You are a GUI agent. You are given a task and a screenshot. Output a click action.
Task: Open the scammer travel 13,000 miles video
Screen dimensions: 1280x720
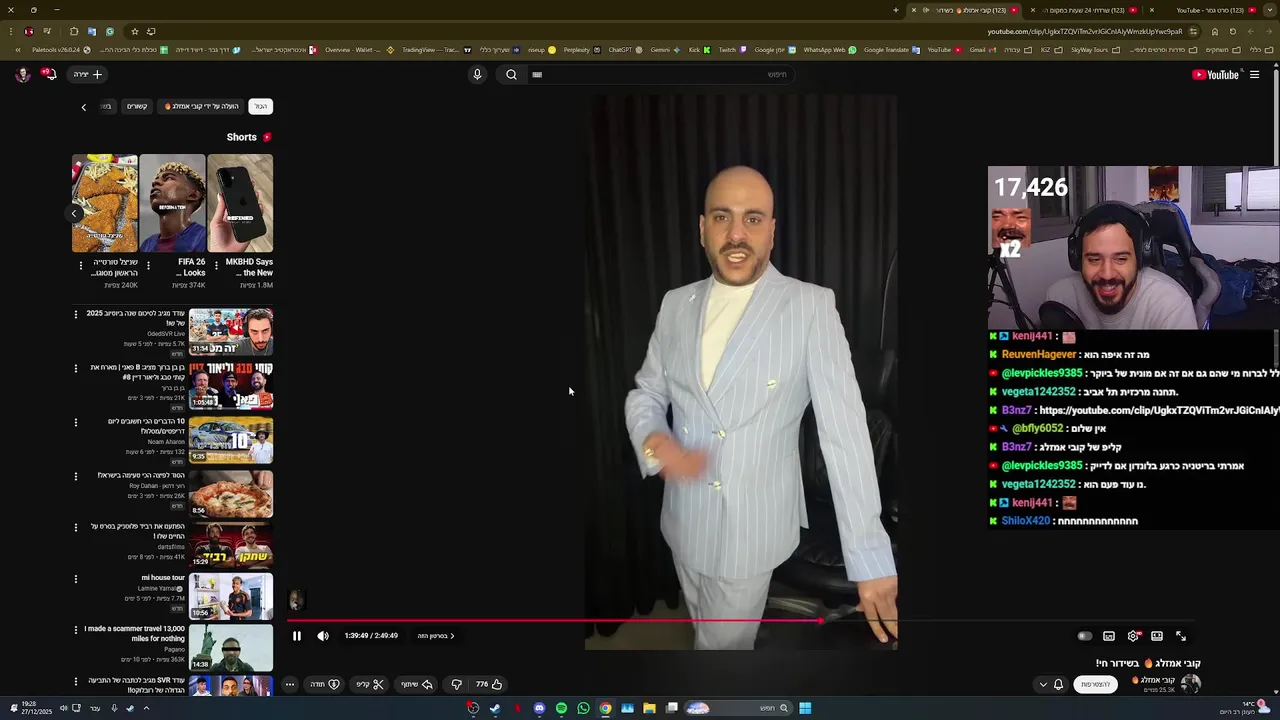231,648
